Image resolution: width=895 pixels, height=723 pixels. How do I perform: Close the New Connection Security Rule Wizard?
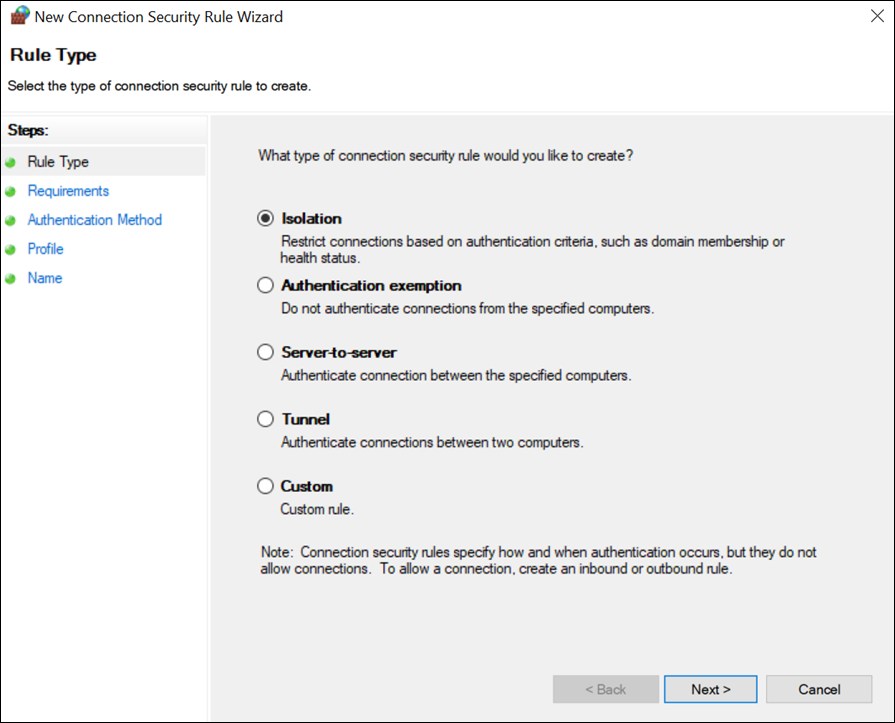877,16
